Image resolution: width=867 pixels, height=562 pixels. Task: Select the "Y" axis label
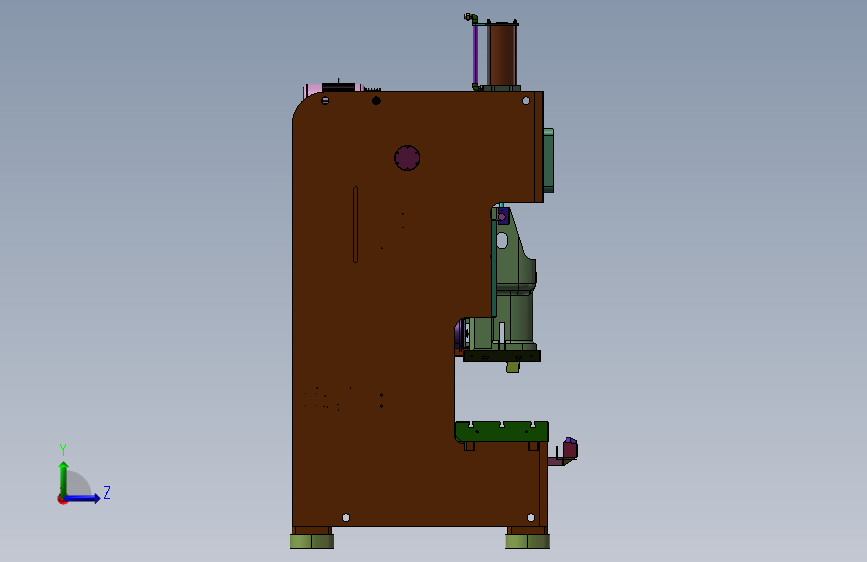tap(63, 449)
